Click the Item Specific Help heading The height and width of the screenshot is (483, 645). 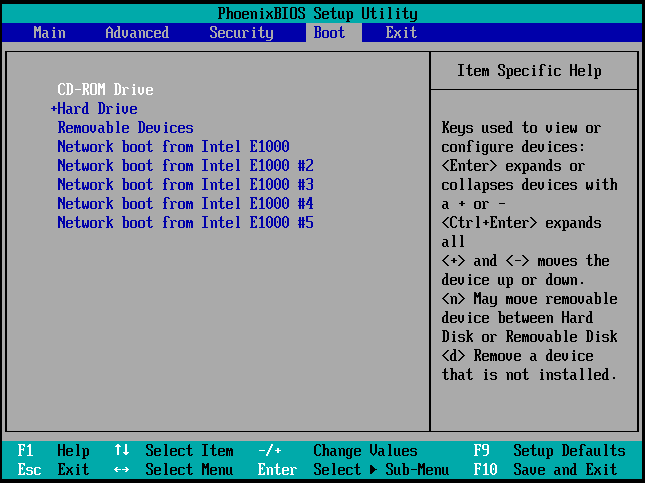(x=529, y=71)
